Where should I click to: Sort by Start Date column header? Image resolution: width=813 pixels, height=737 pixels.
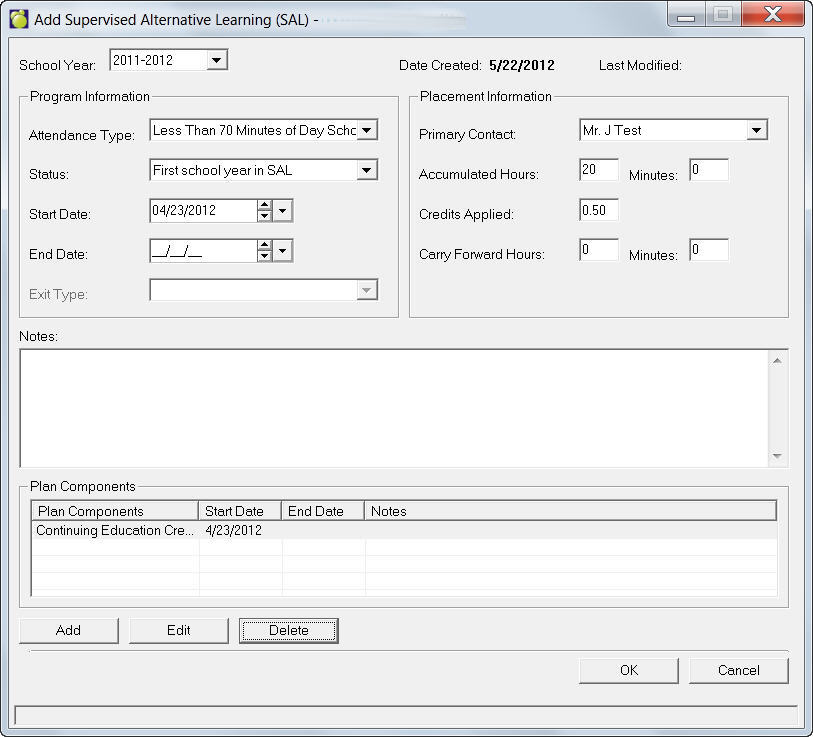[240, 511]
